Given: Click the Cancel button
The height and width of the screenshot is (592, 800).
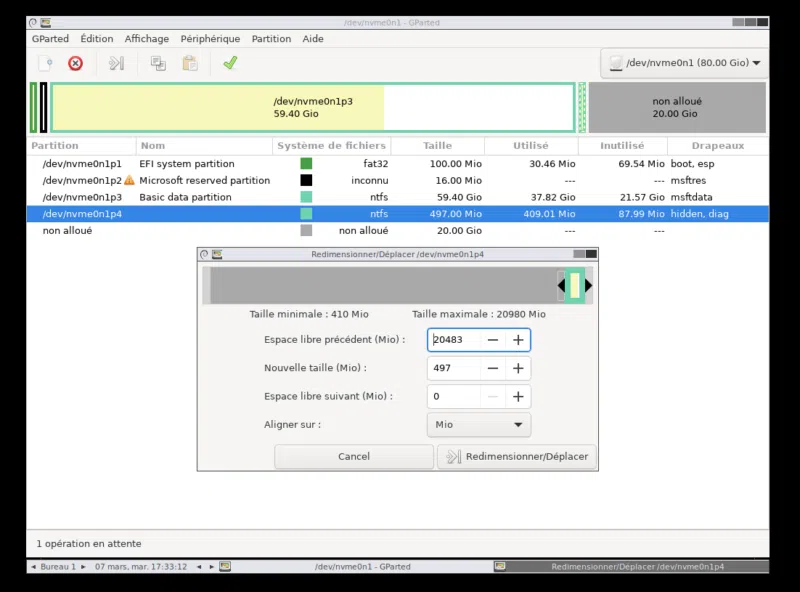Looking at the screenshot, I should (x=354, y=457).
